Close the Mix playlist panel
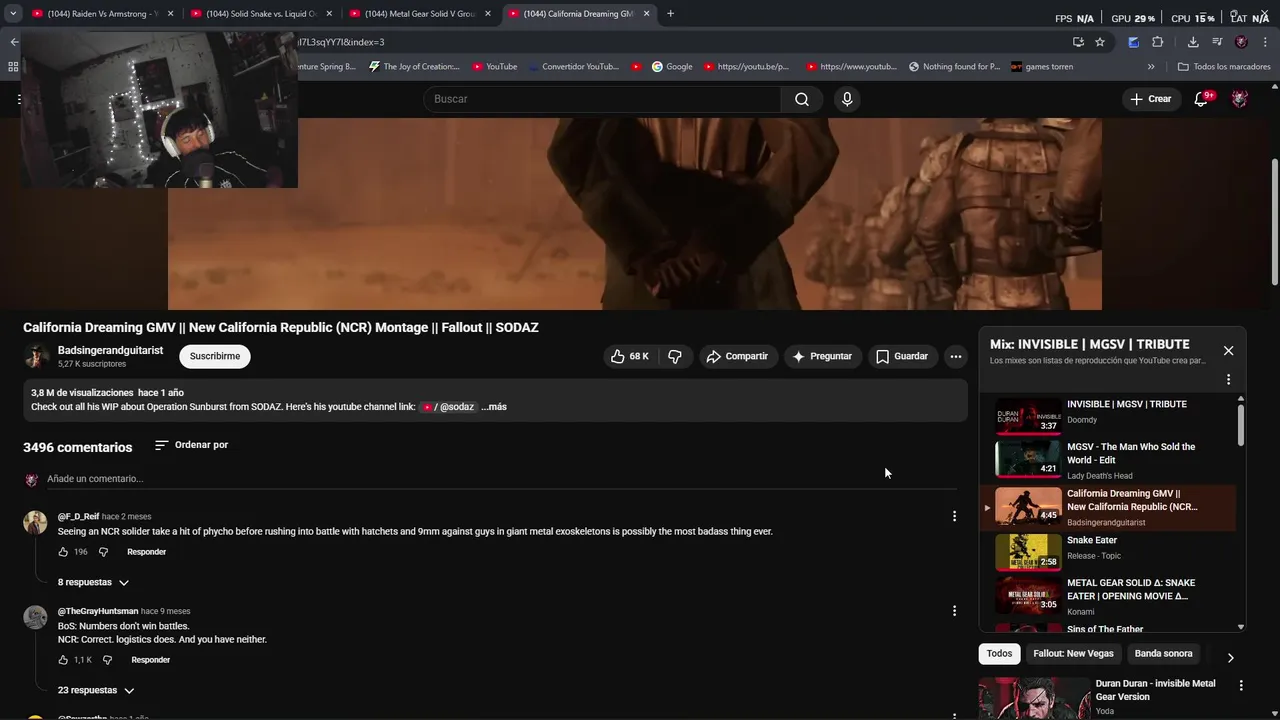The width and height of the screenshot is (1280, 720). tap(1228, 351)
